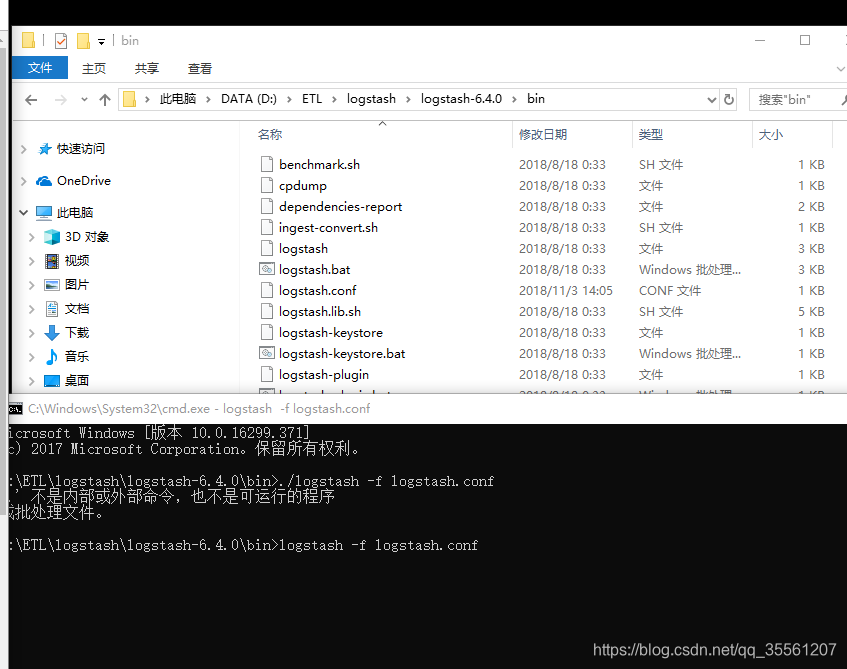This screenshot has width=847, height=669.
Task: Click the 3D 对象 folder icon
Action: (x=52, y=237)
